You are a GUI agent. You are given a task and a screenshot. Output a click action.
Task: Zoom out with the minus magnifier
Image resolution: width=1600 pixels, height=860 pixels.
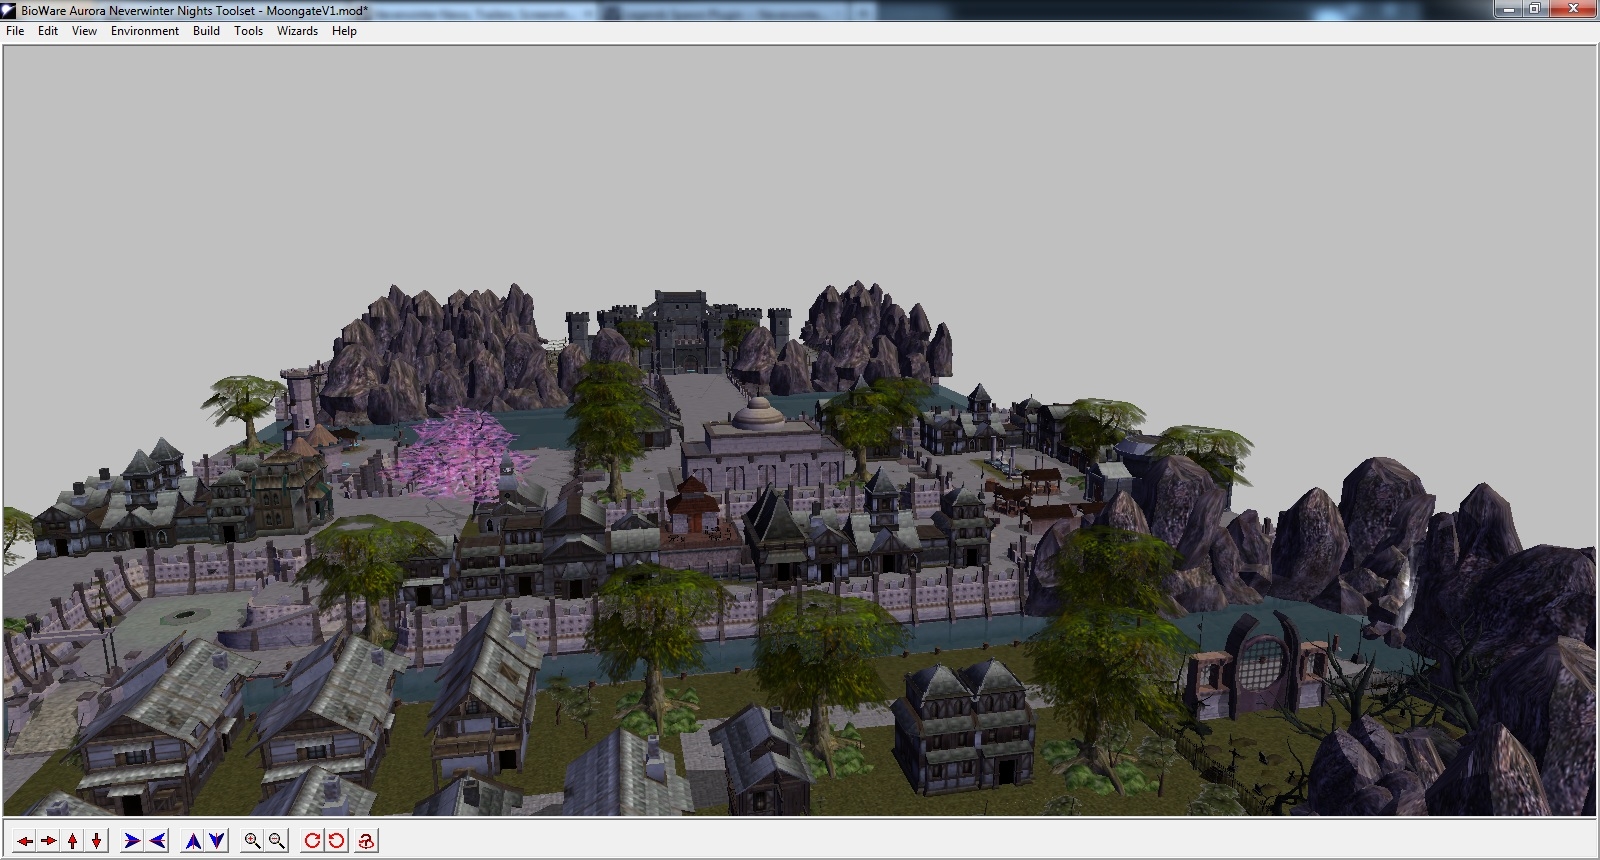pyautogui.click(x=277, y=841)
